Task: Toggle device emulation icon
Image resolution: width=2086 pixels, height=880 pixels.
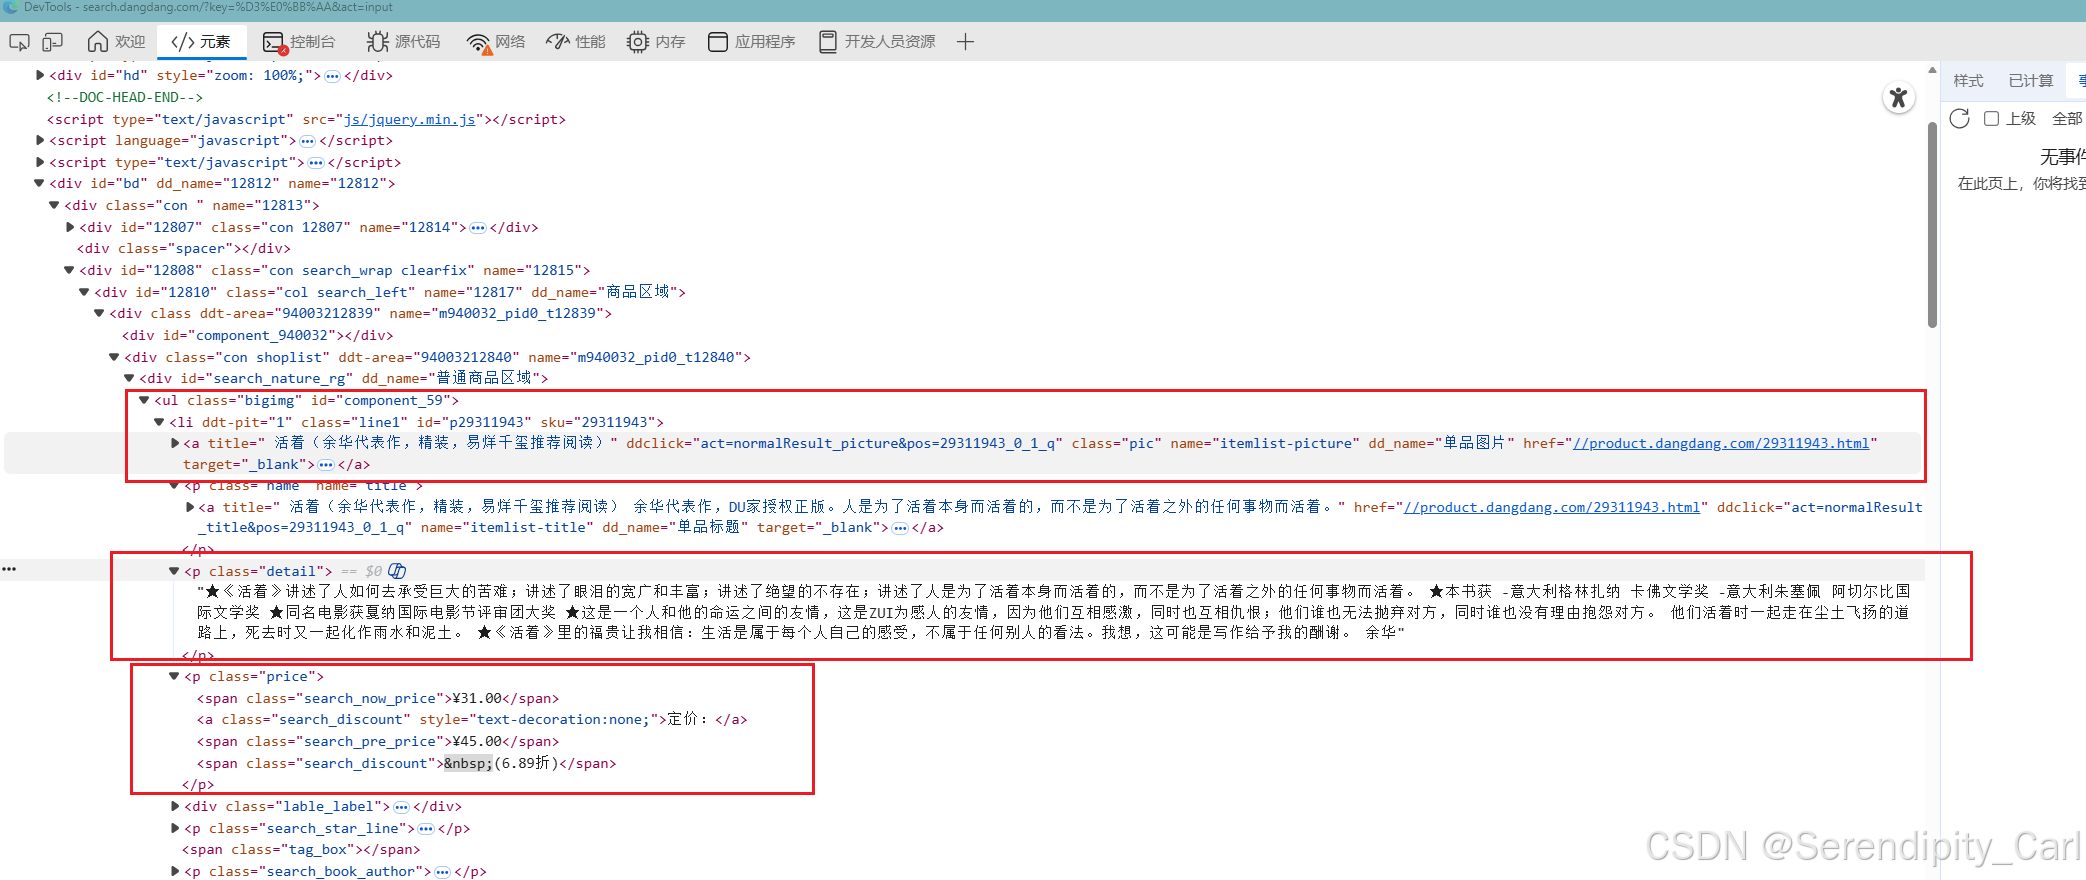Action: tap(53, 42)
